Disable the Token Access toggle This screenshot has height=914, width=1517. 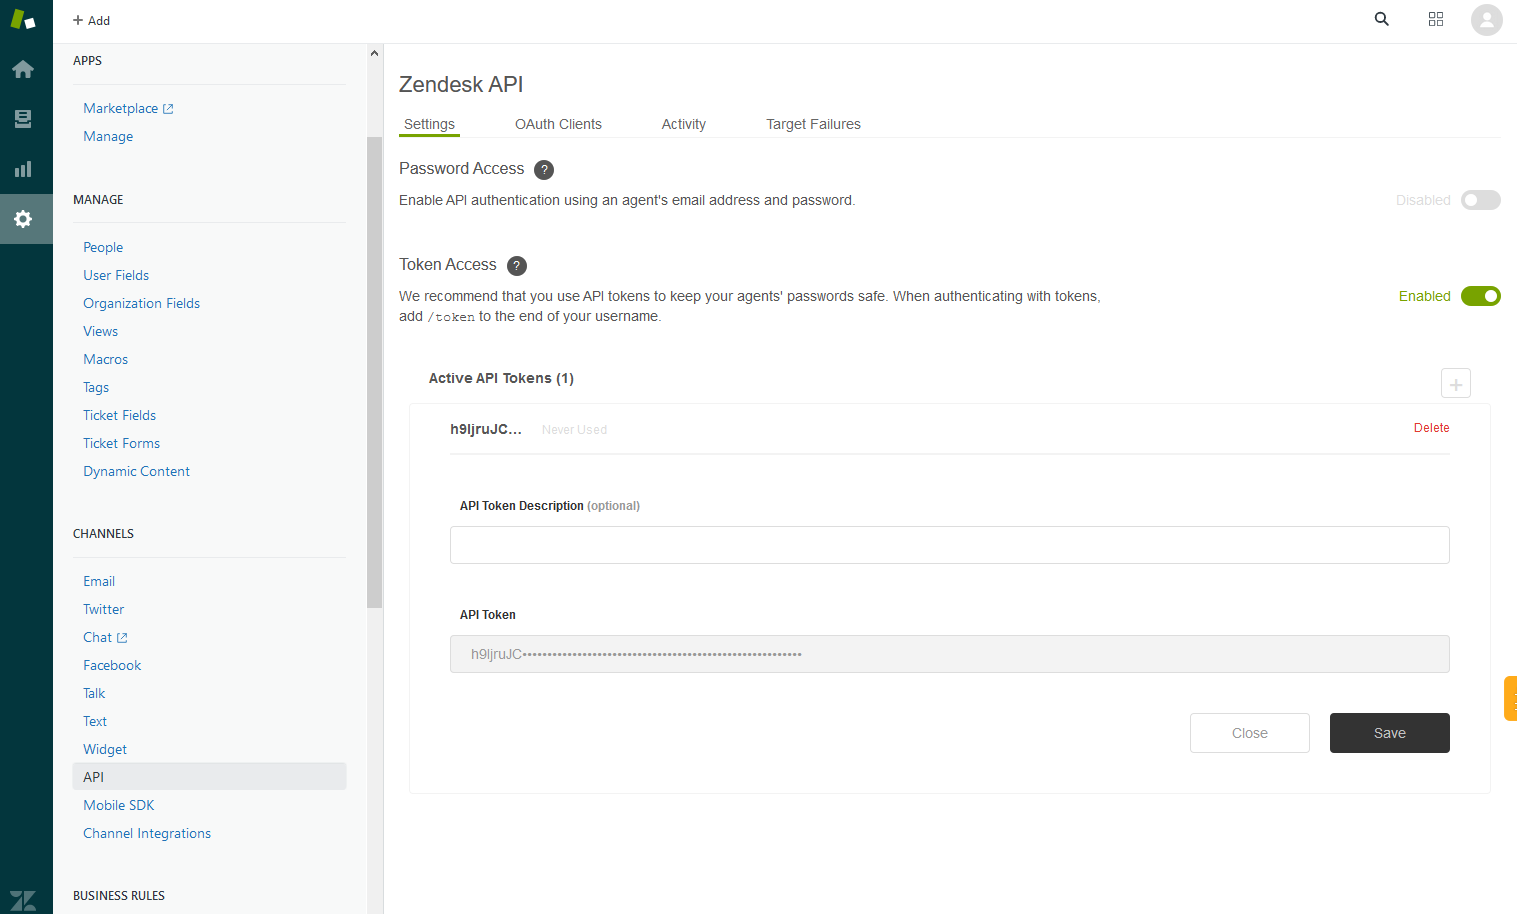[1481, 296]
